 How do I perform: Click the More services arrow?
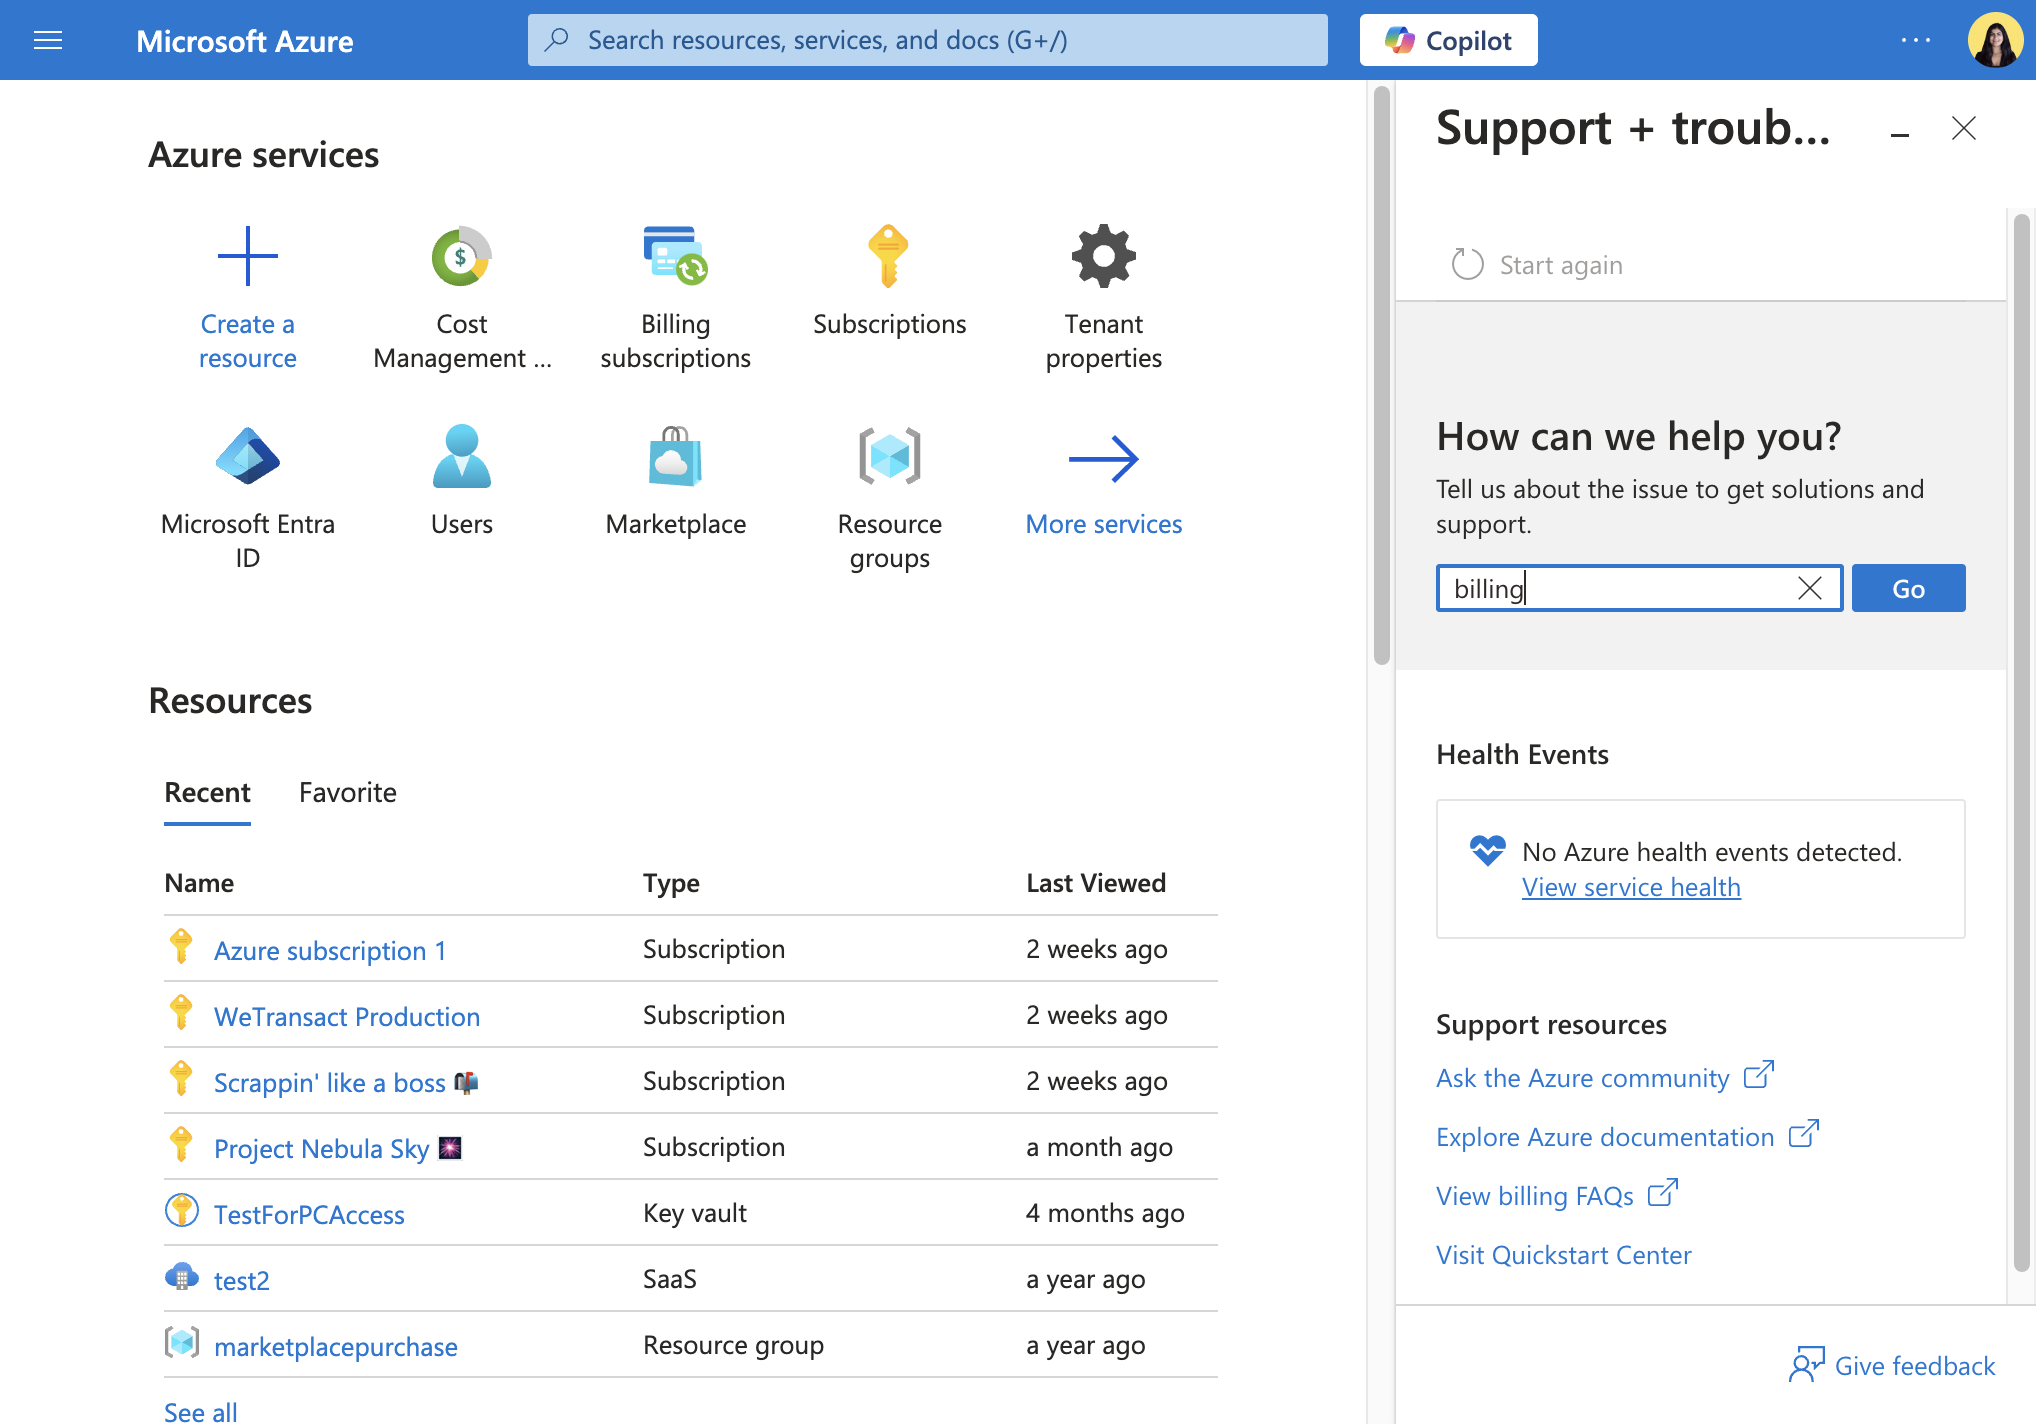[1103, 458]
